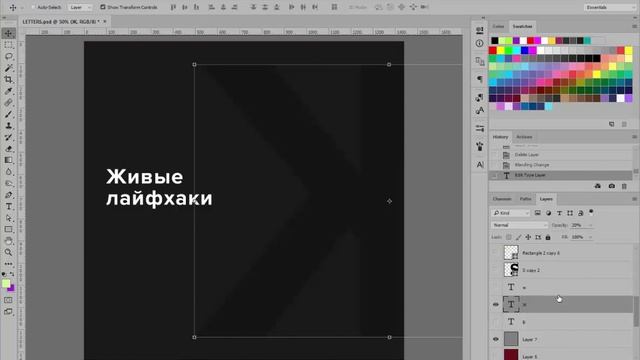Select the Path Selection tool

9,218
